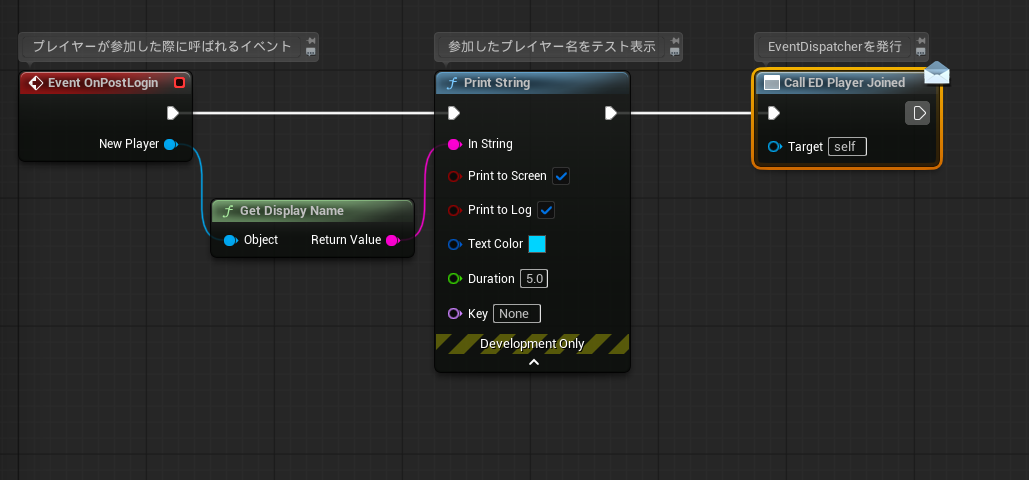Viewport: 1029px width, 480px height.
Task: Click the New Player output pin
Action: click(x=171, y=144)
